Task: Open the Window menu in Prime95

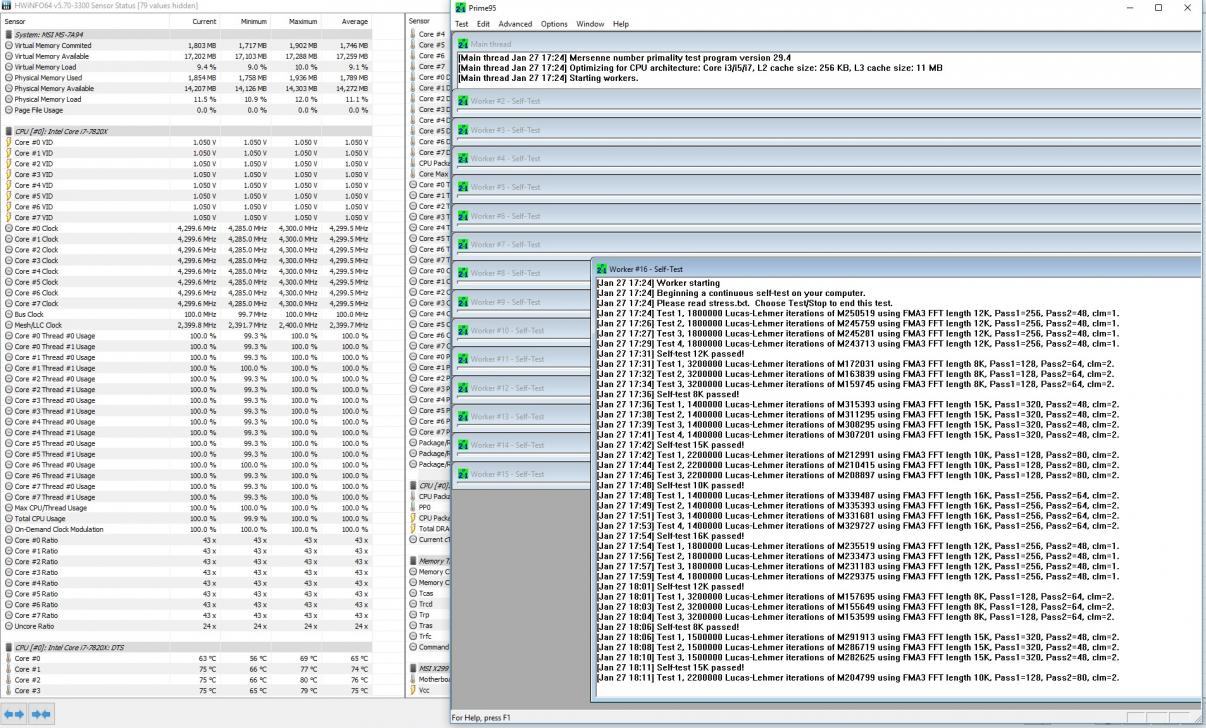Action: (x=590, y=24)
